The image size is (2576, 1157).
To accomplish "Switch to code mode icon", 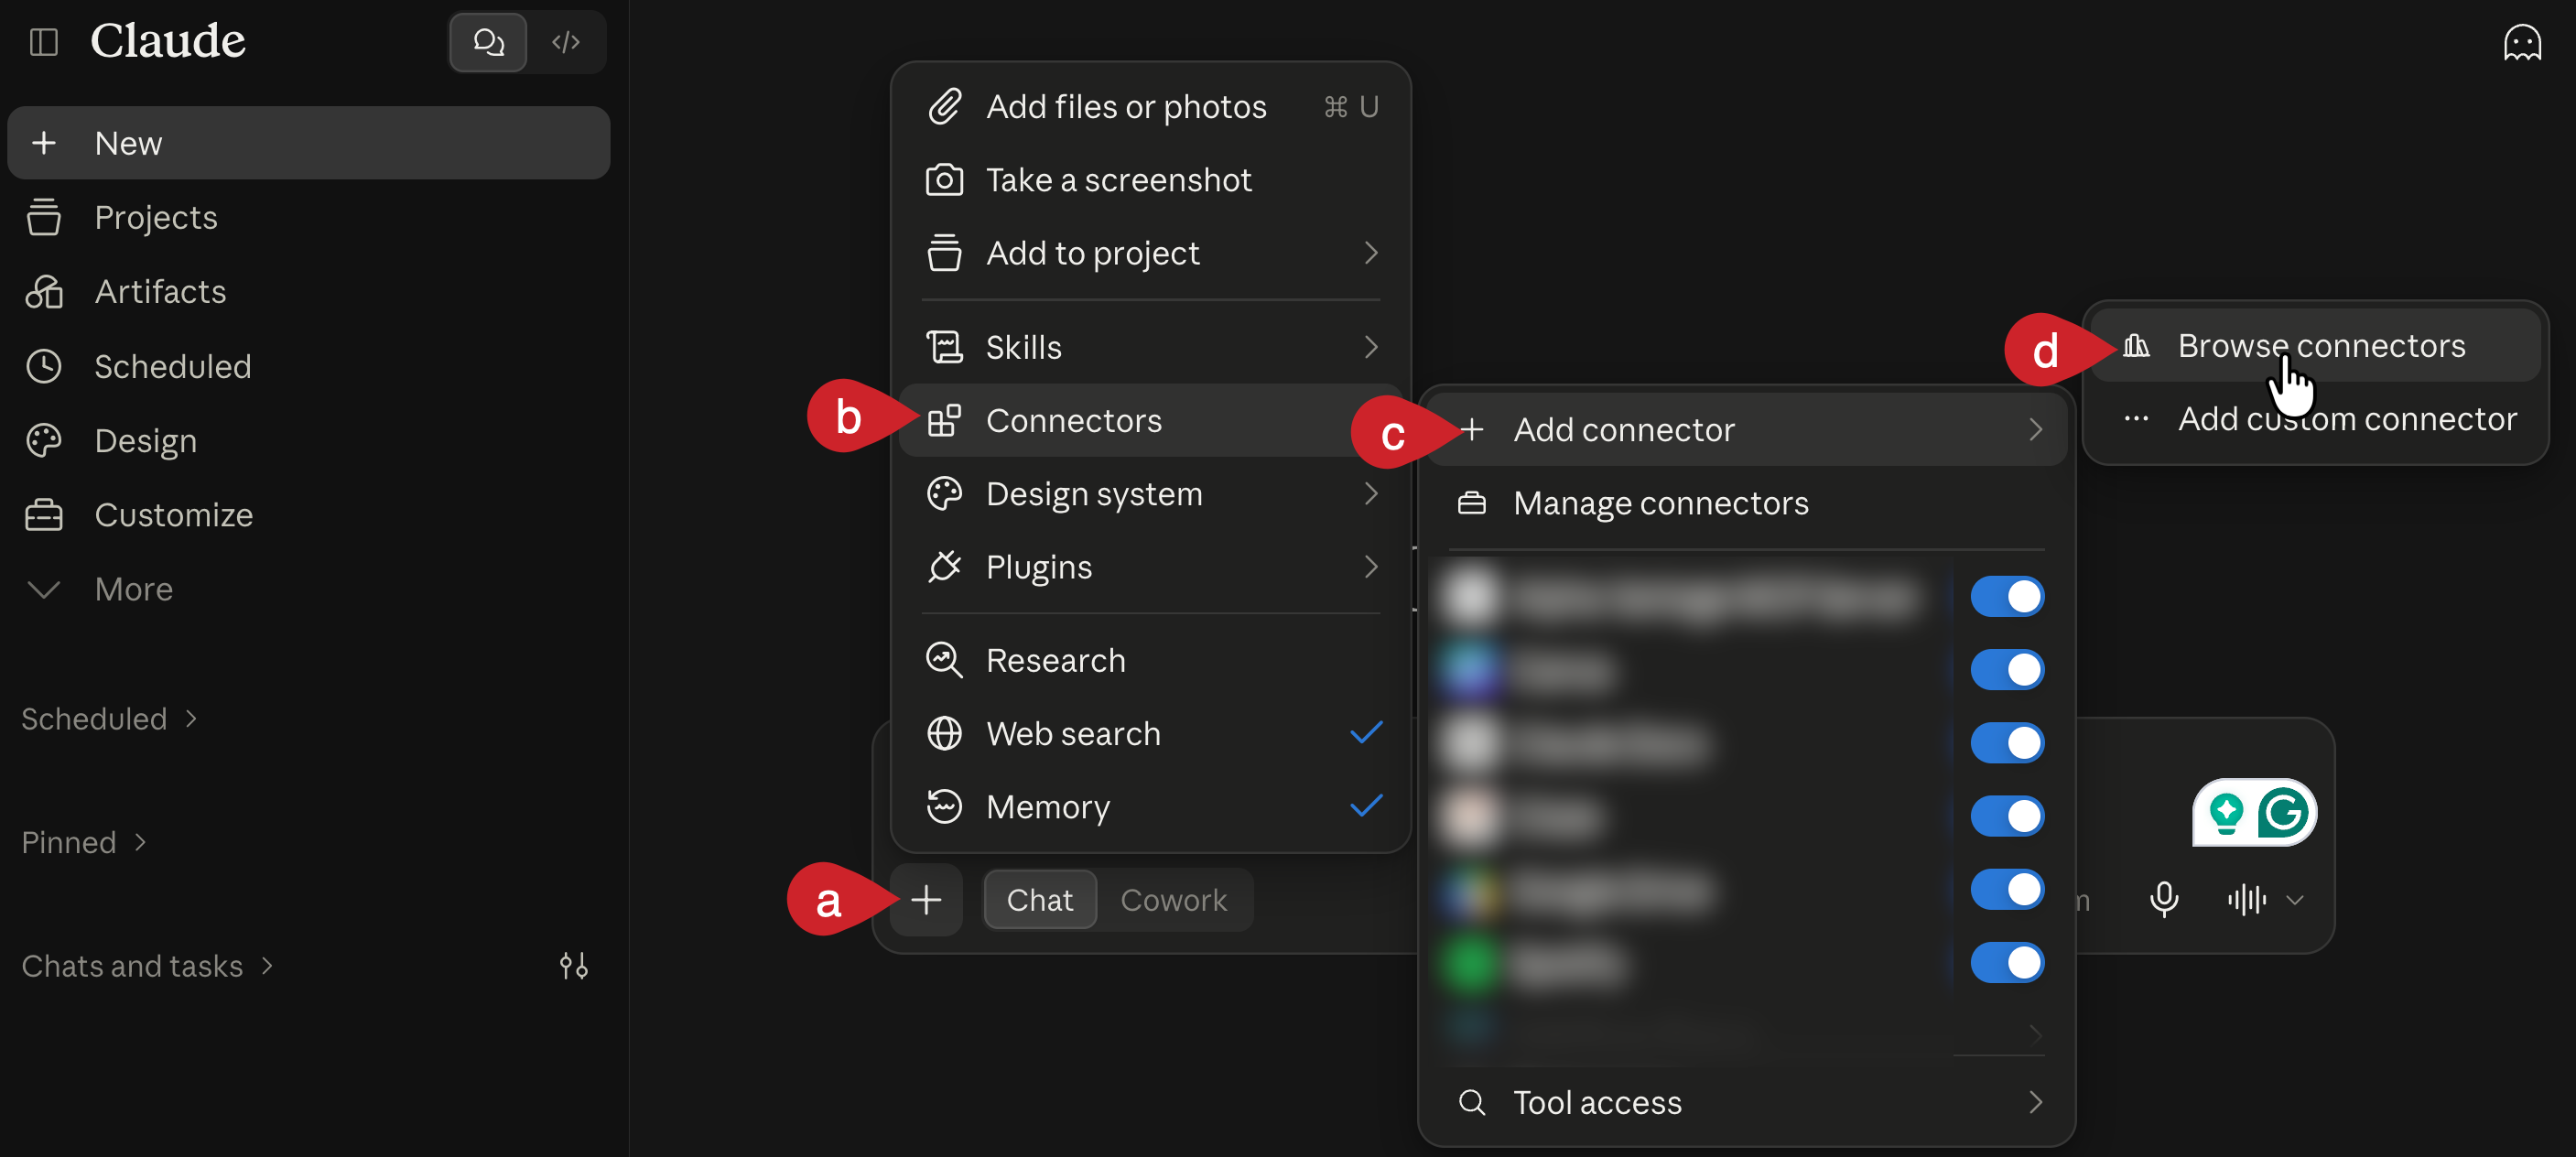I will click(x=566, y=42).
